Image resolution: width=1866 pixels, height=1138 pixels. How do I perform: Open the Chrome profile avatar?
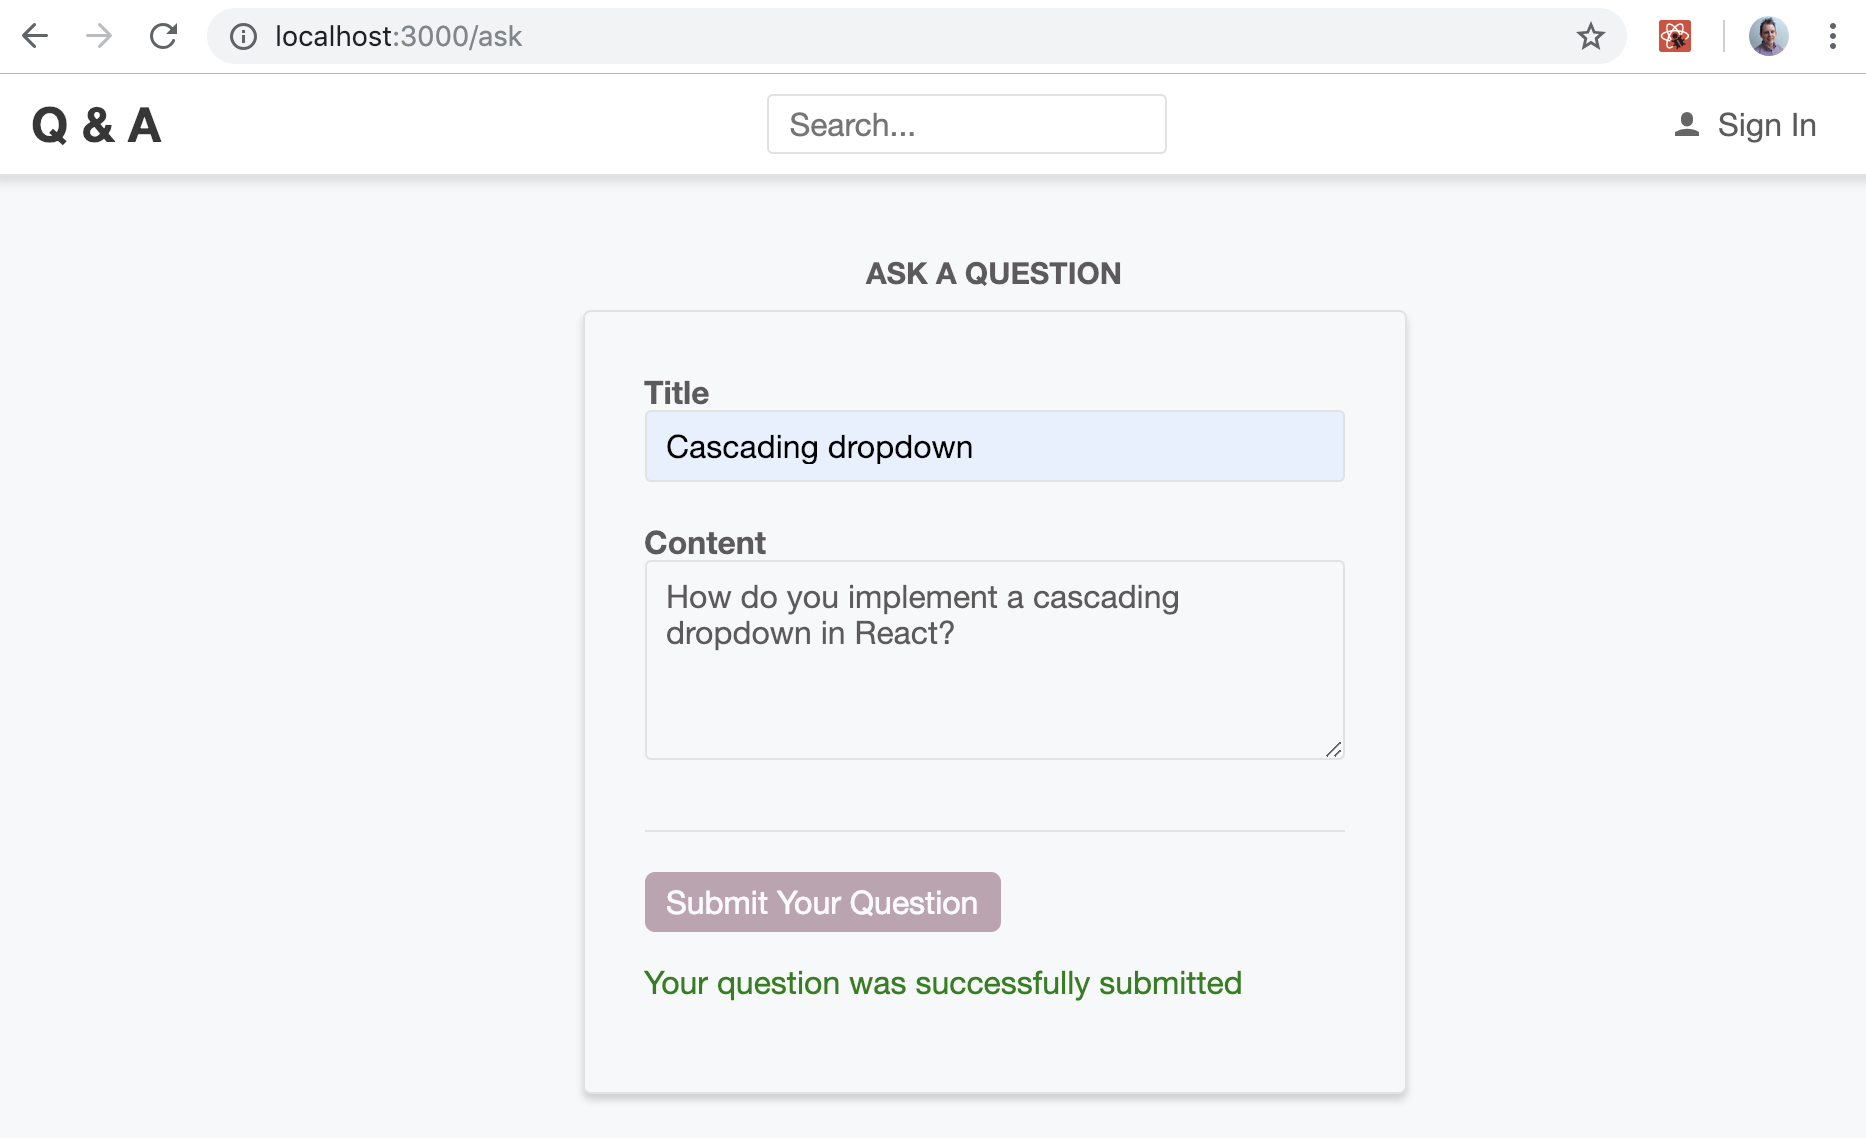pos(1768,37)
